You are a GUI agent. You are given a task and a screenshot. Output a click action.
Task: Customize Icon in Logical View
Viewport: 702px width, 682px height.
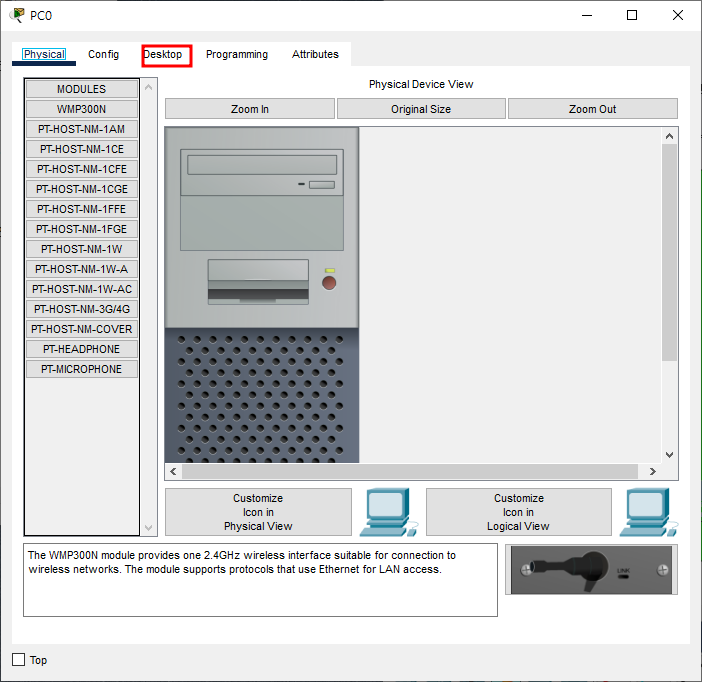[518, 512]
